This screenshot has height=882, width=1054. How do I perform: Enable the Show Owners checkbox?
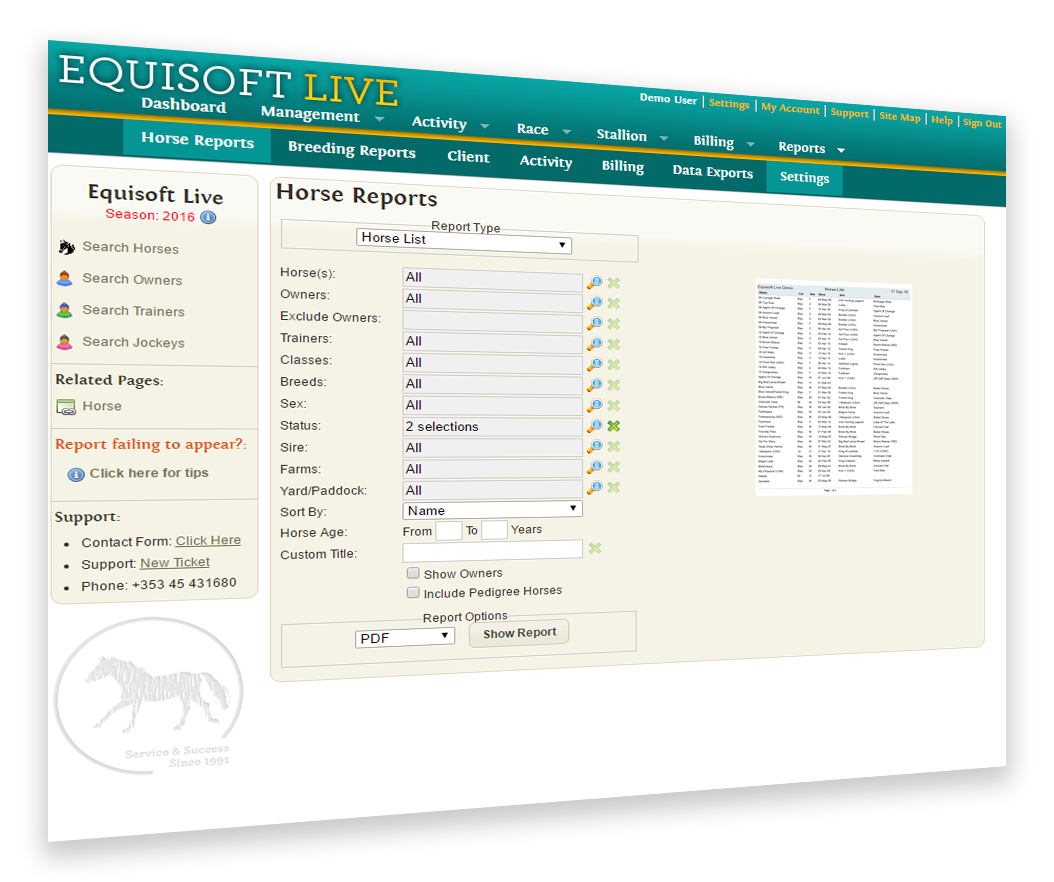point(413,573)
